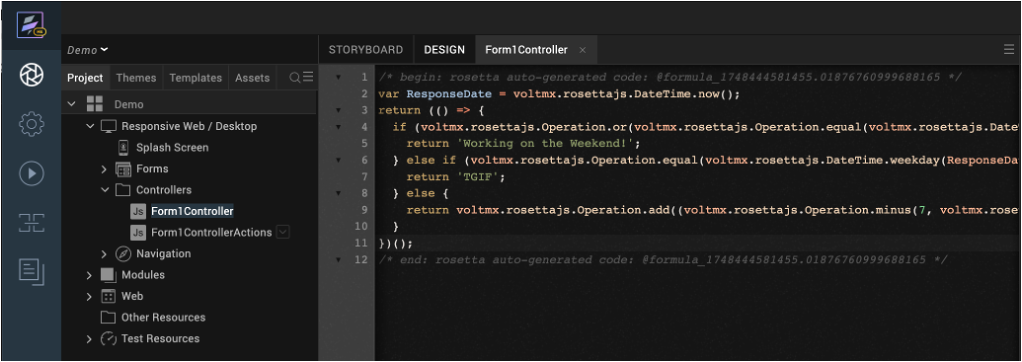This screenshot has width=1022, height=362.
Task: Open the aperture-shaped Project view icon
Action: 31,76
